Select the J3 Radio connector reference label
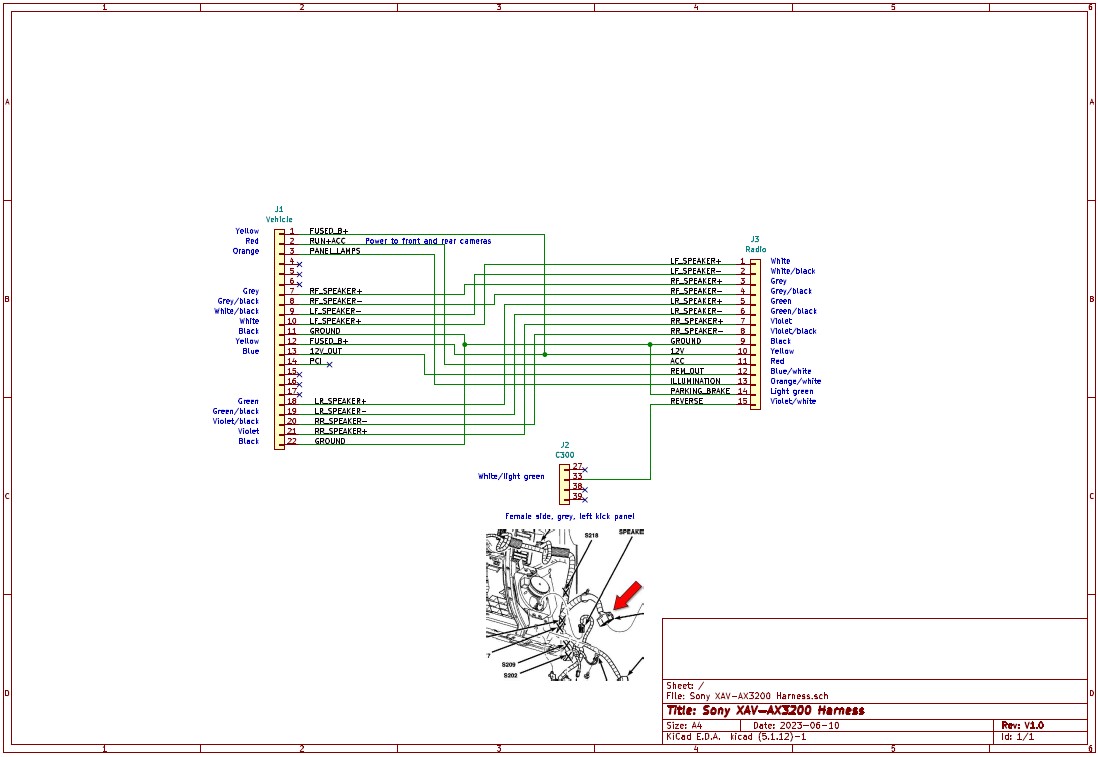 [x=755, y=245]
